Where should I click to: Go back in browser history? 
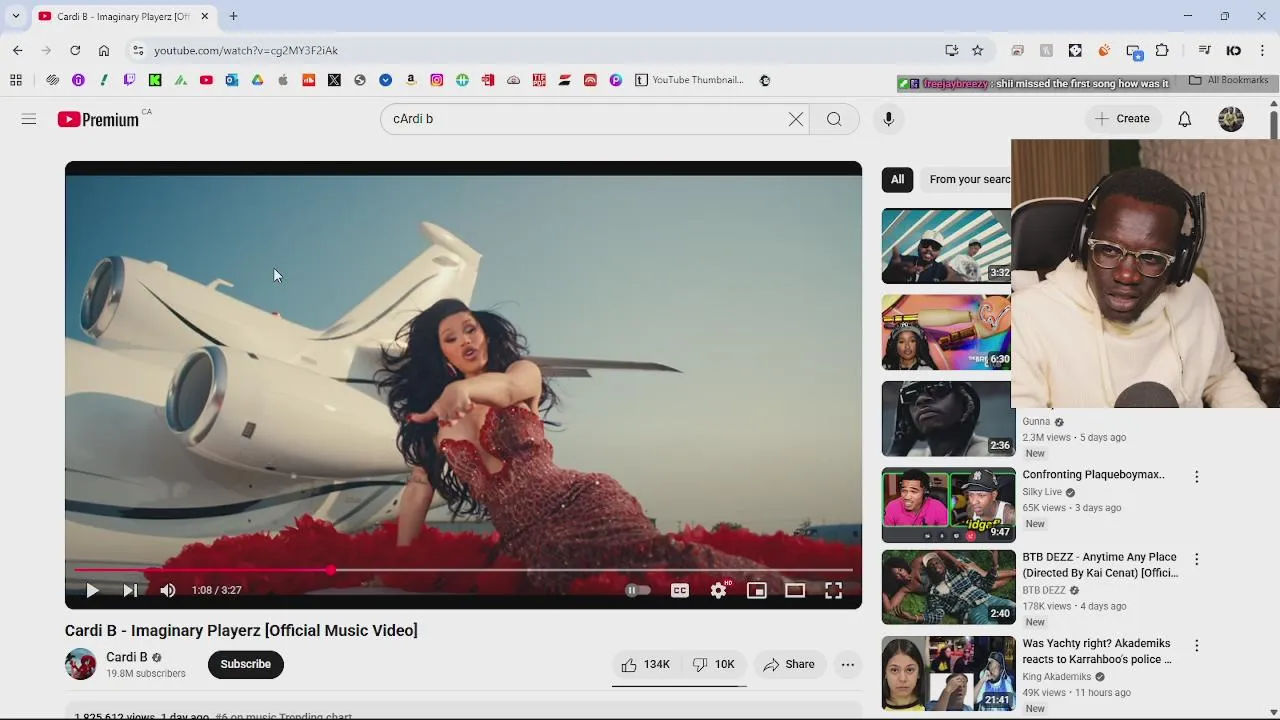point(17,50)
